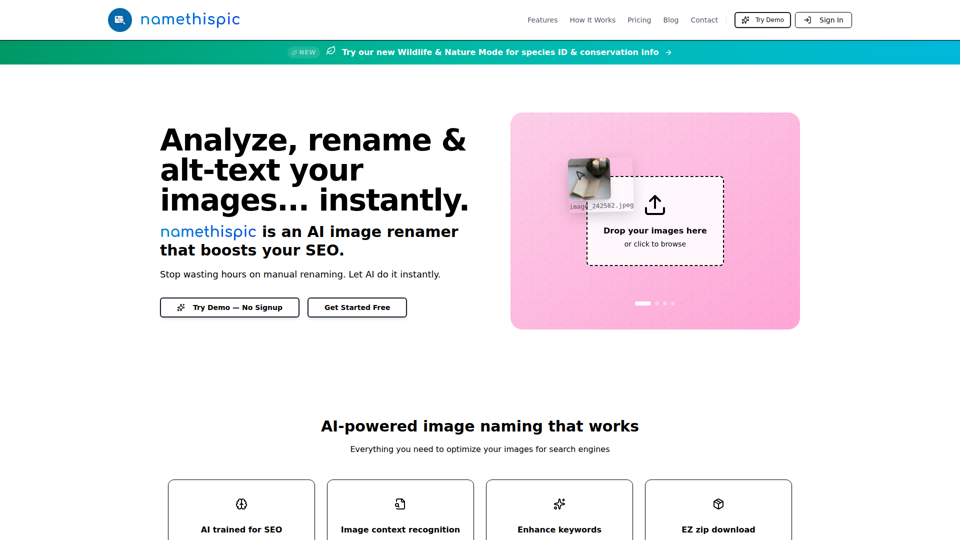
Task: Click AI trained for SEO card title
Action: click(x=241, y=530)
